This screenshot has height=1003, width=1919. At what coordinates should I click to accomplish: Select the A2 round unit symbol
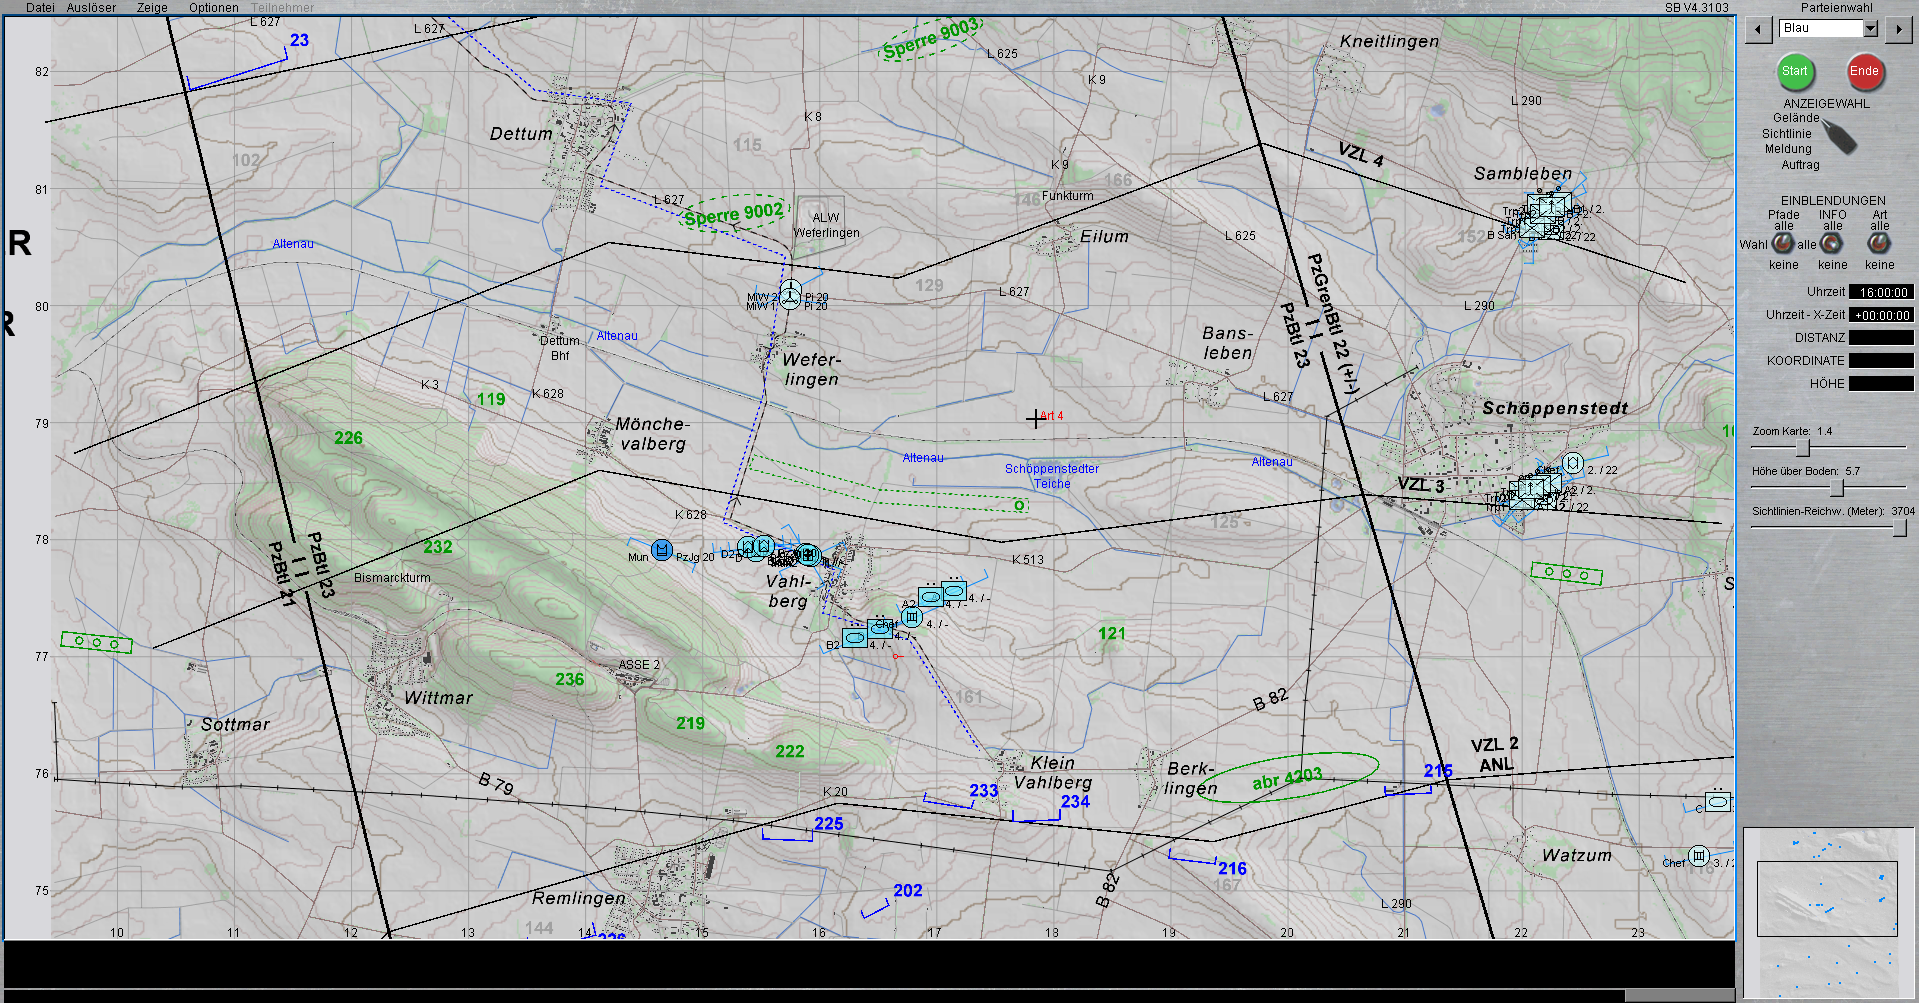coord(911,616)
